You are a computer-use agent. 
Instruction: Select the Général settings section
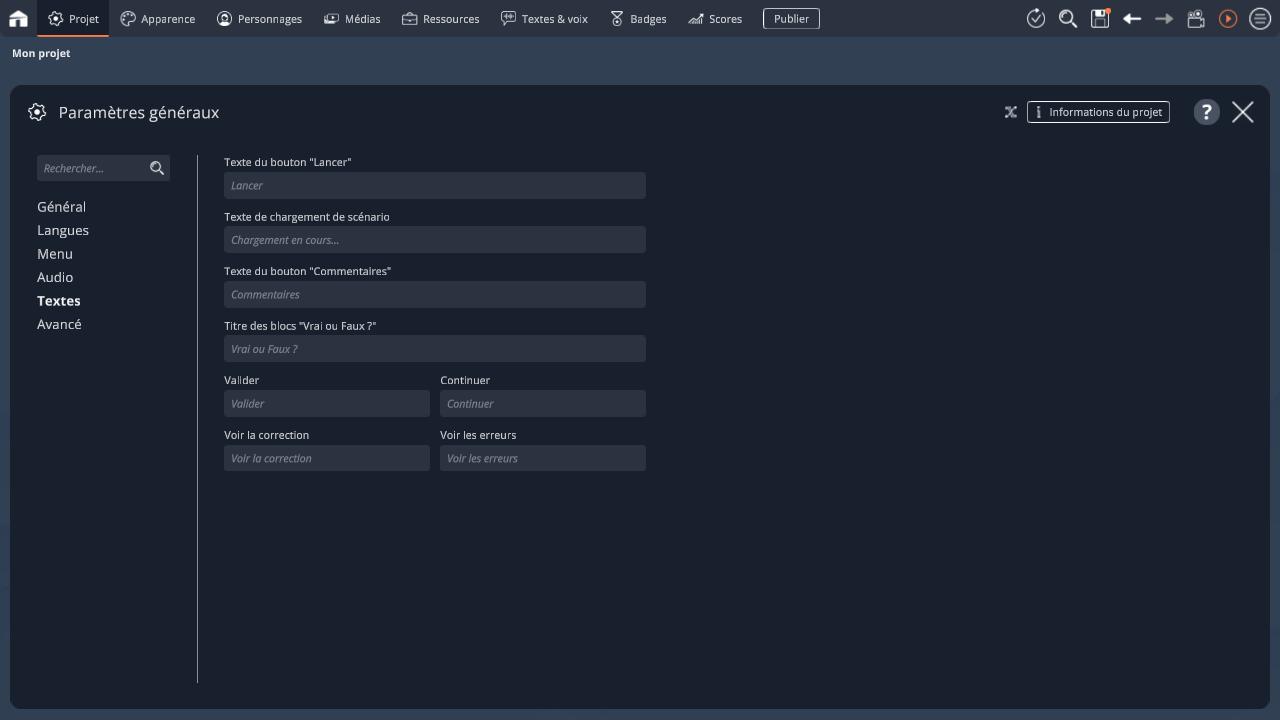click(x=61, y=207)
